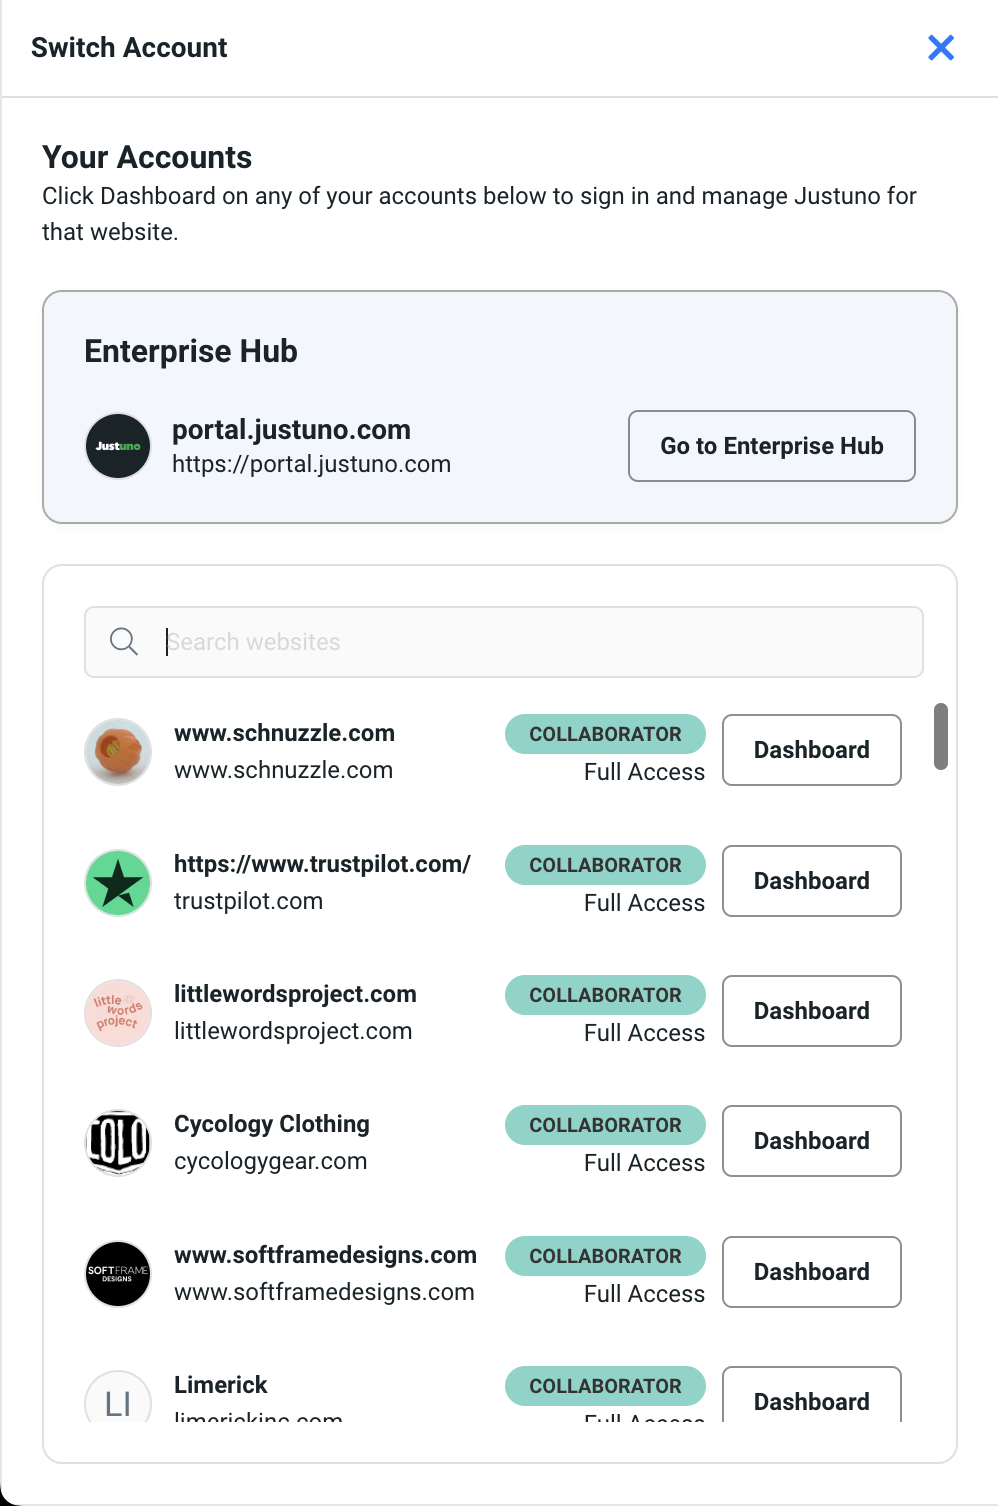Click the Softframe Designs black logo

118,1274
